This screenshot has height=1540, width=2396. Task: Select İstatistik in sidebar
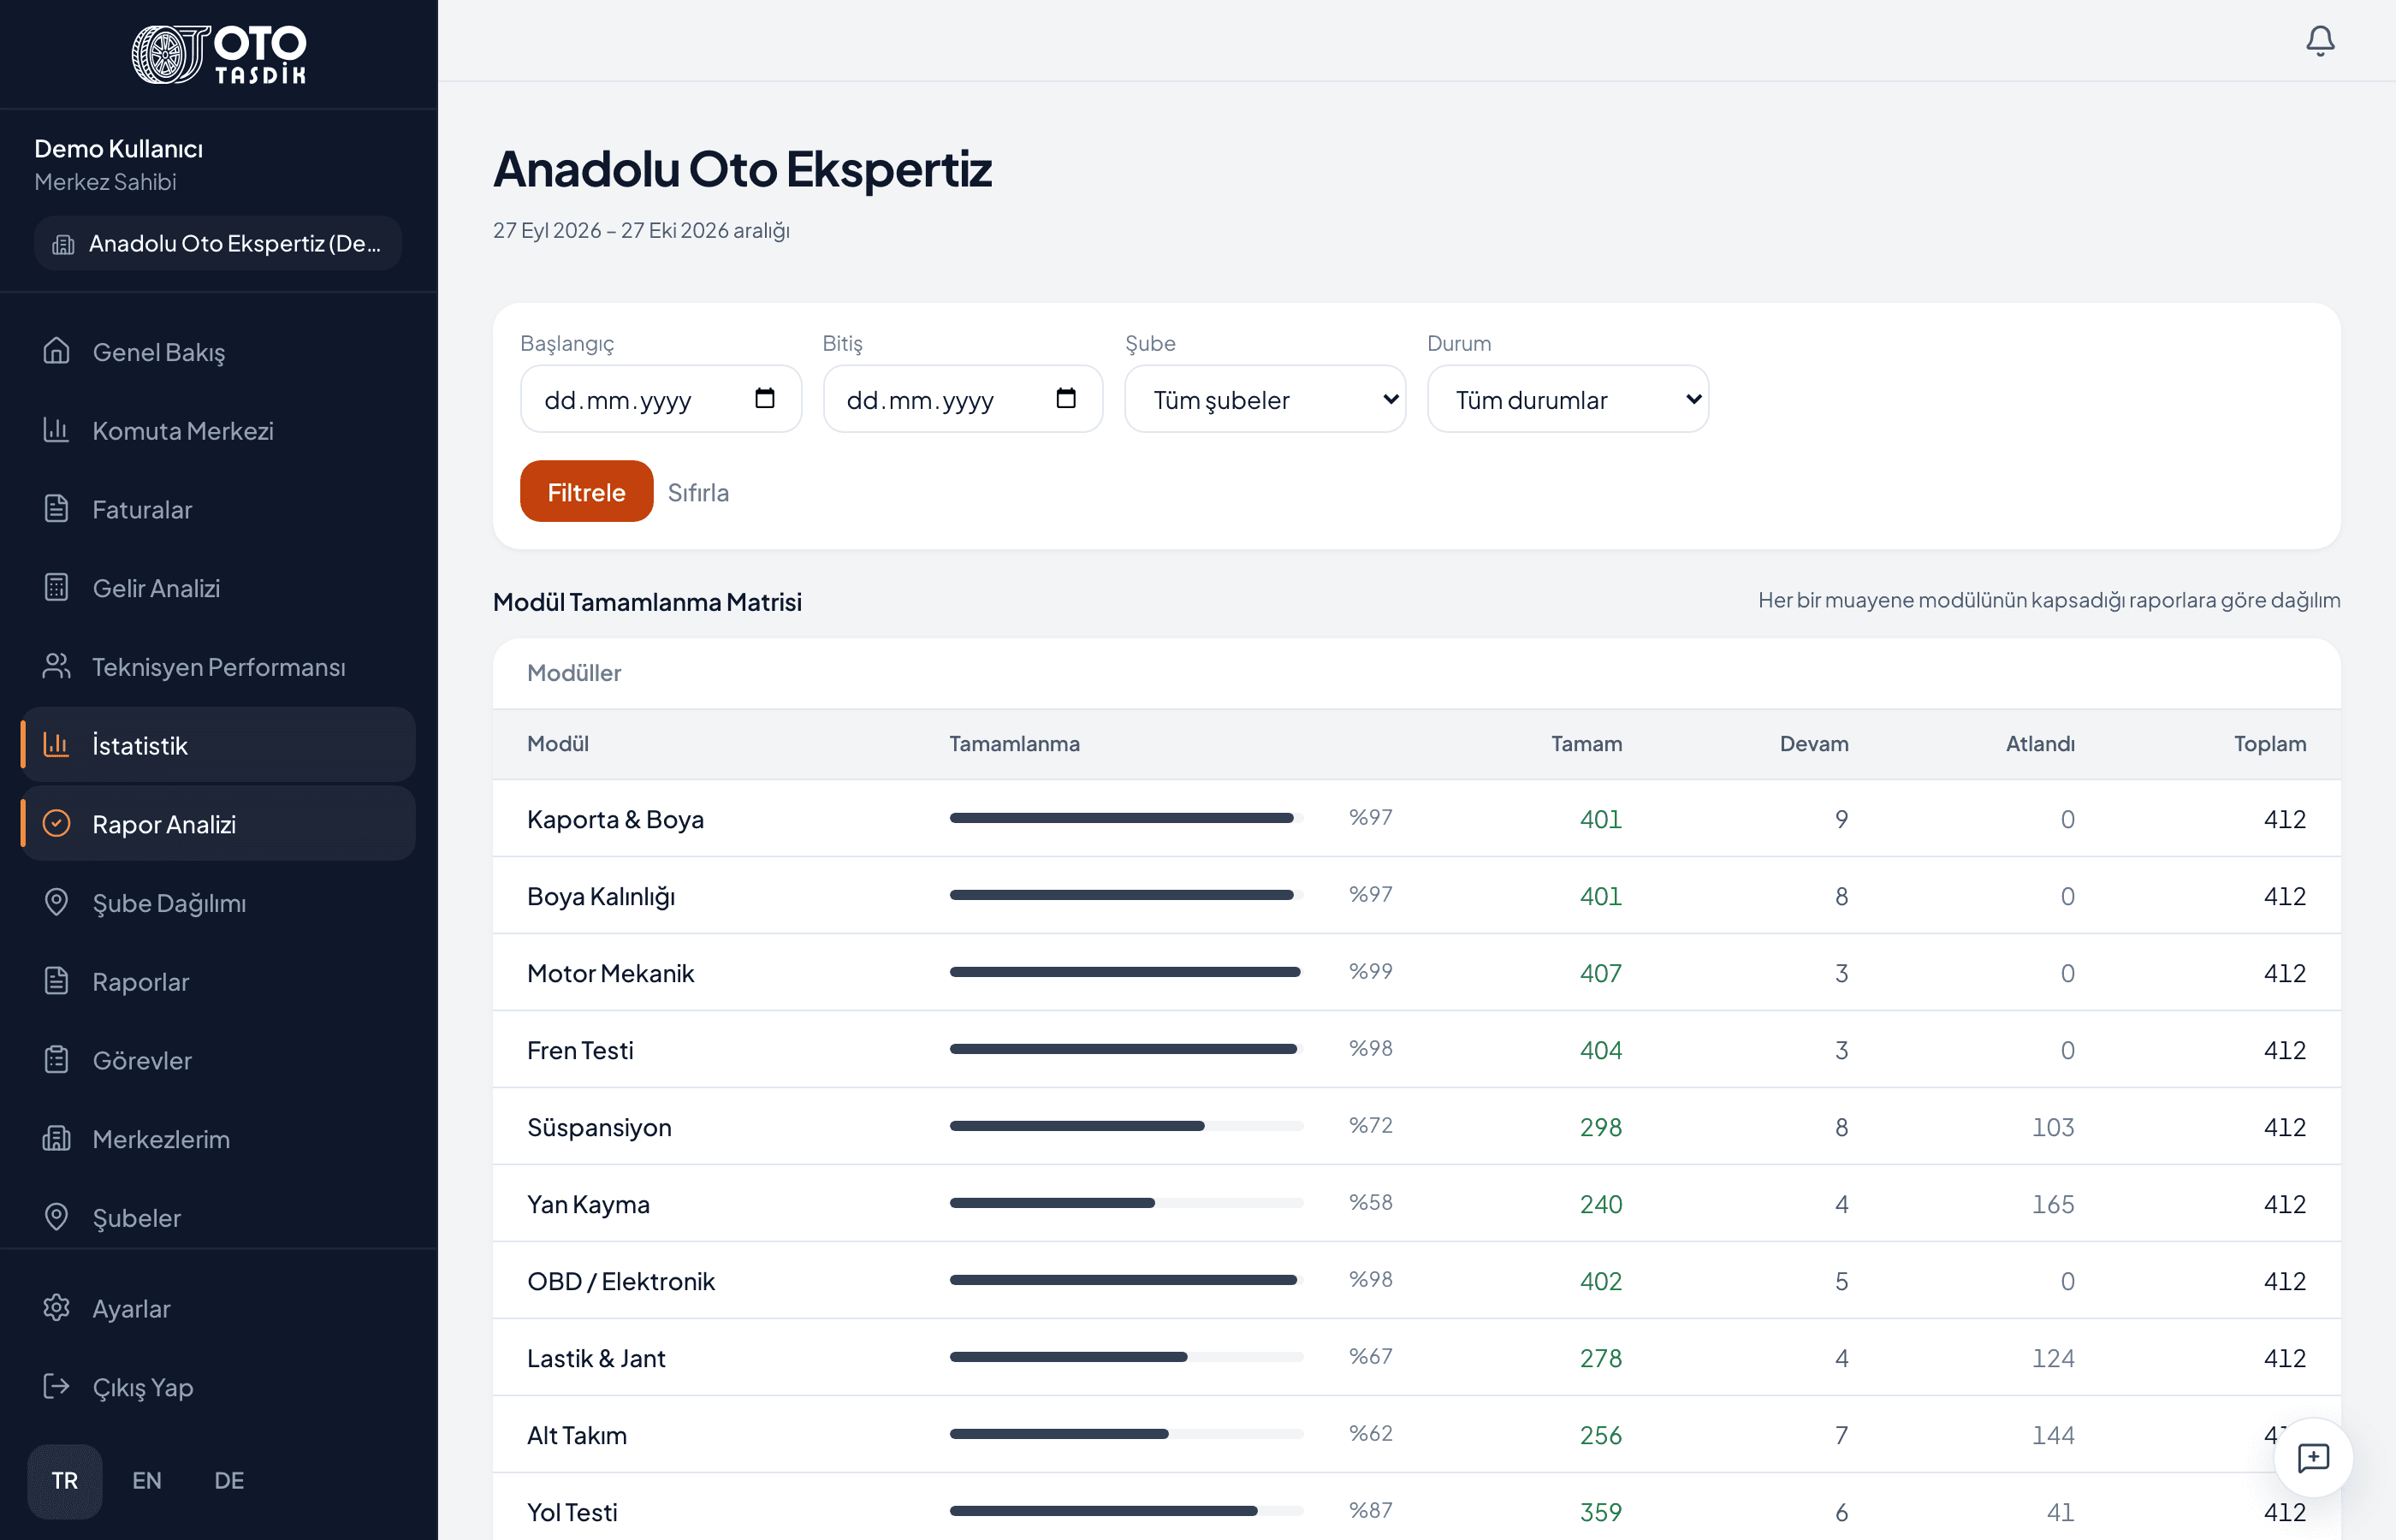click(218, 745)
